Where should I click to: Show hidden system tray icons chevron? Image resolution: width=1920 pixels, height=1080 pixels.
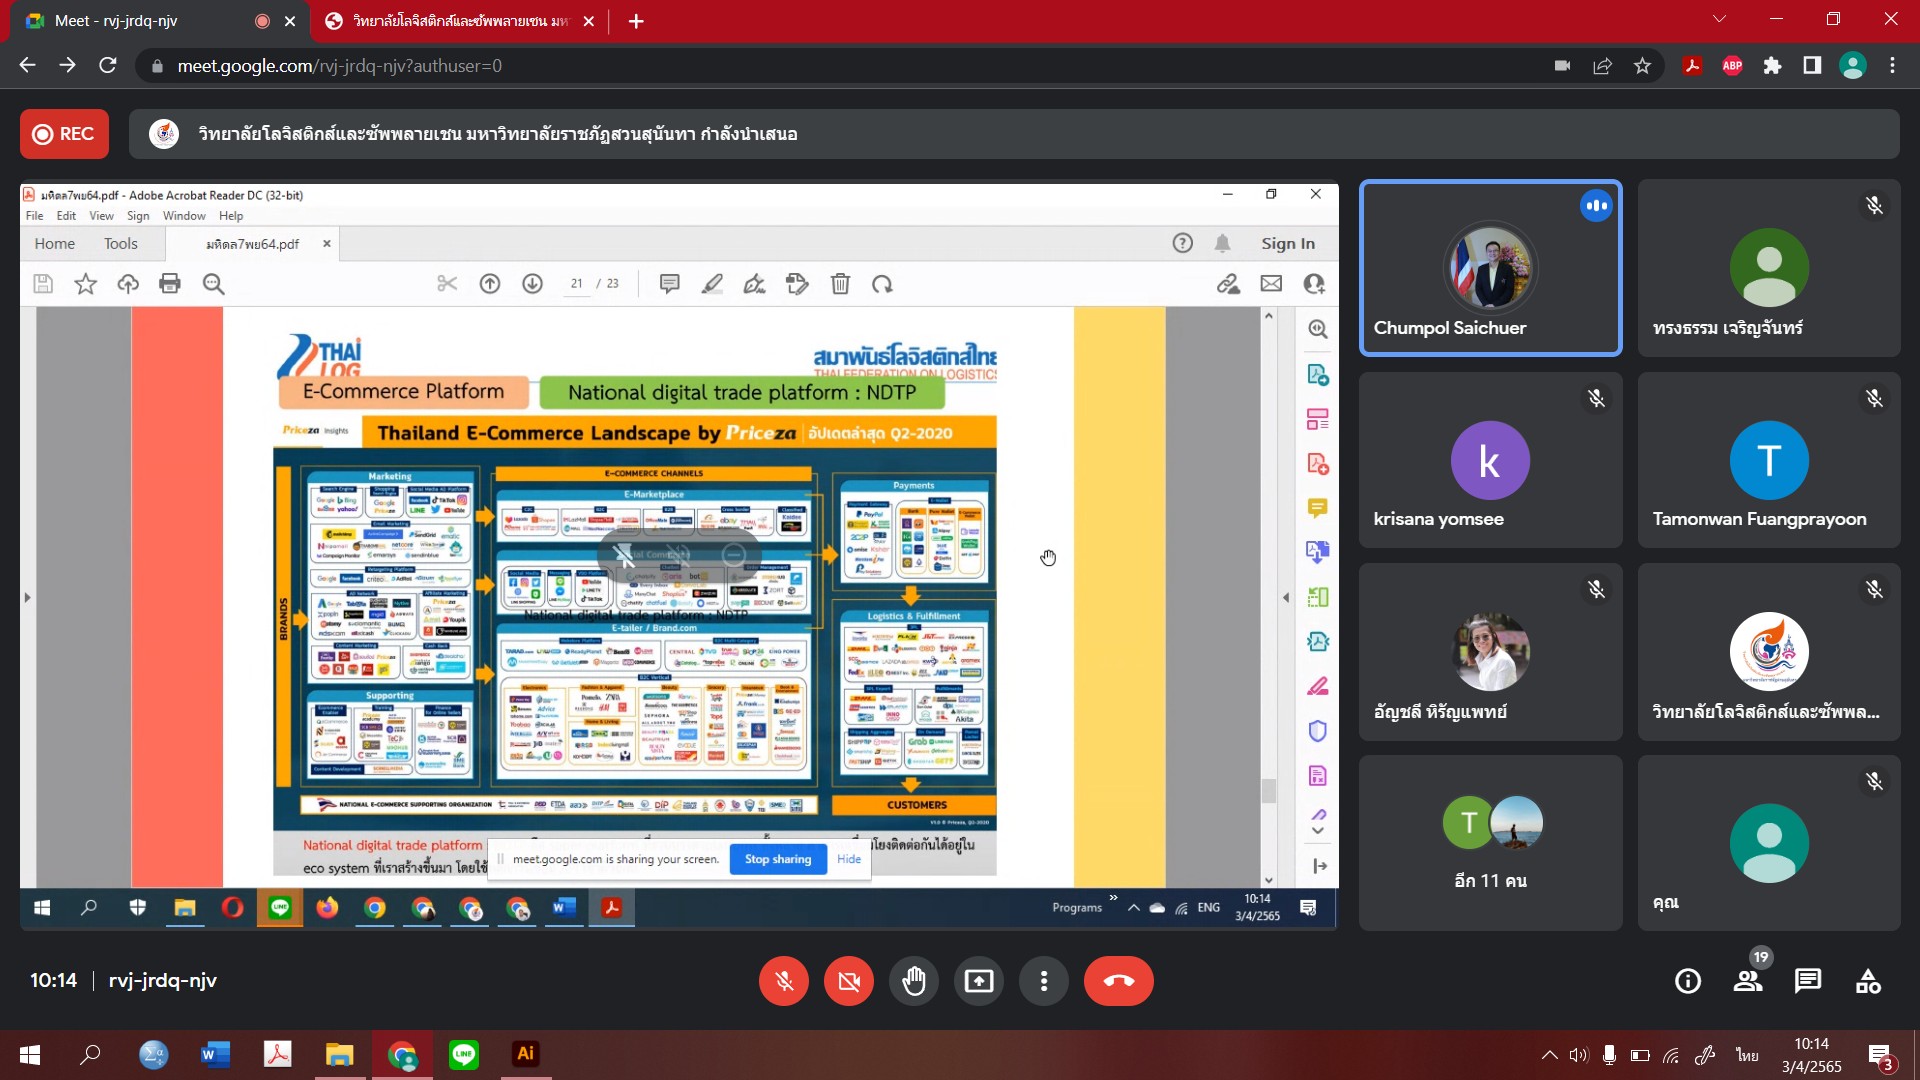point(1549,1055)
